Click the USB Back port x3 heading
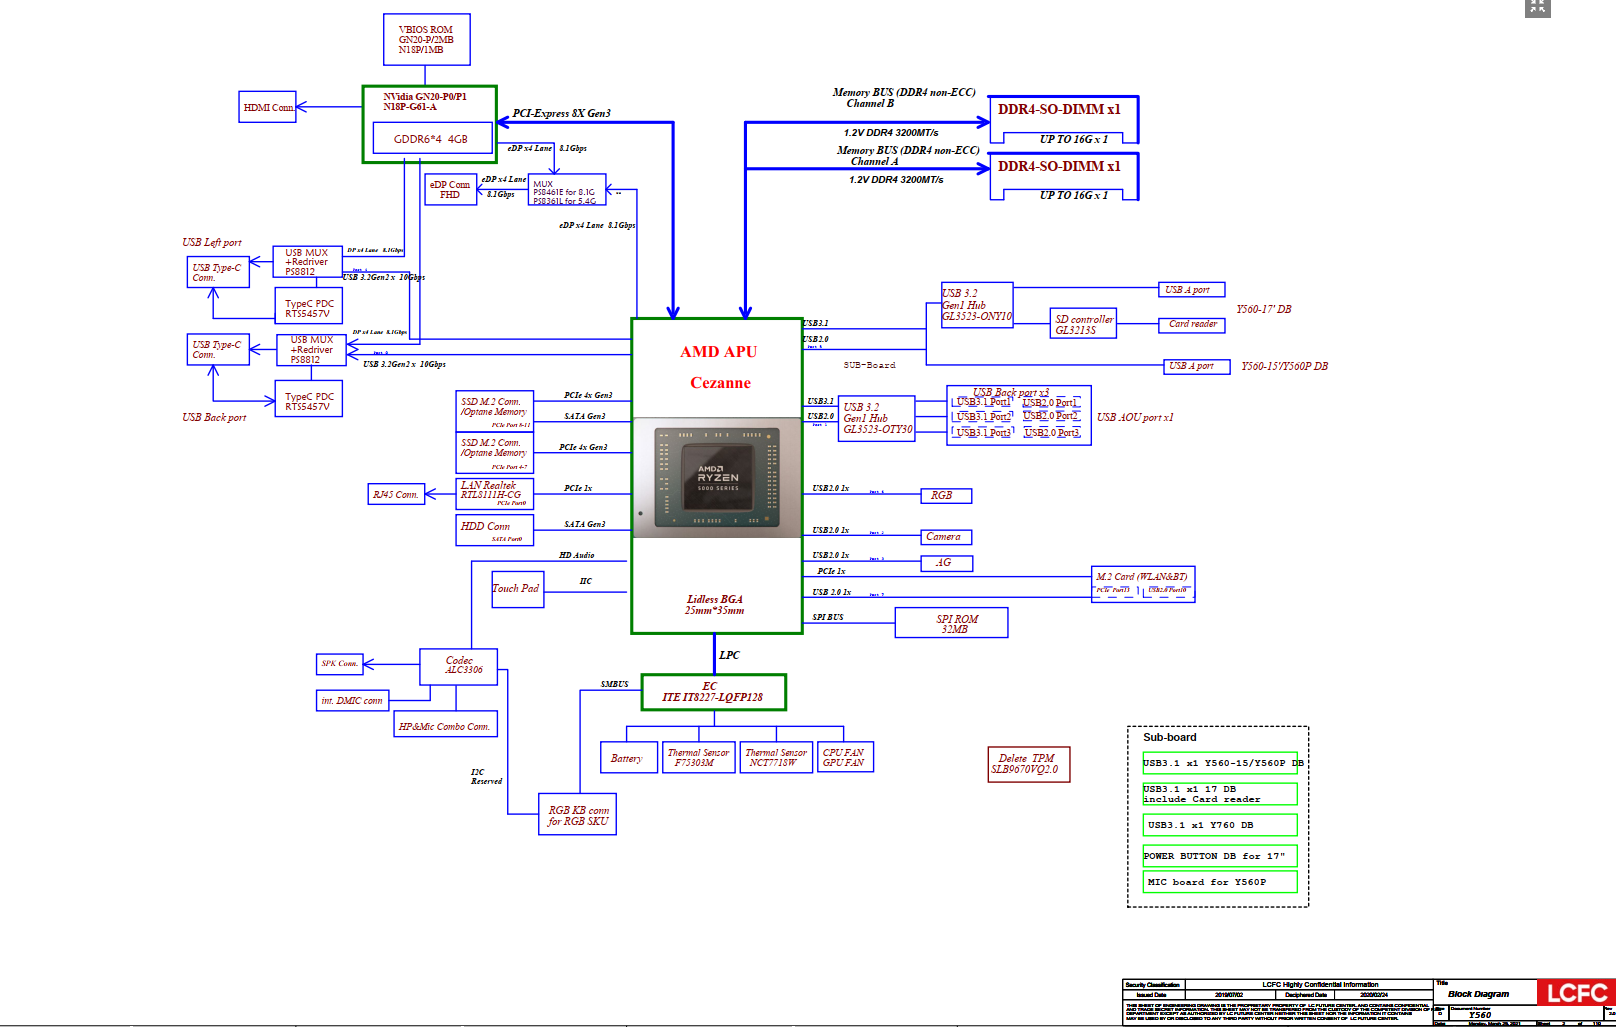This screenshot has width=1616, height=1027. coord(1011,392)
